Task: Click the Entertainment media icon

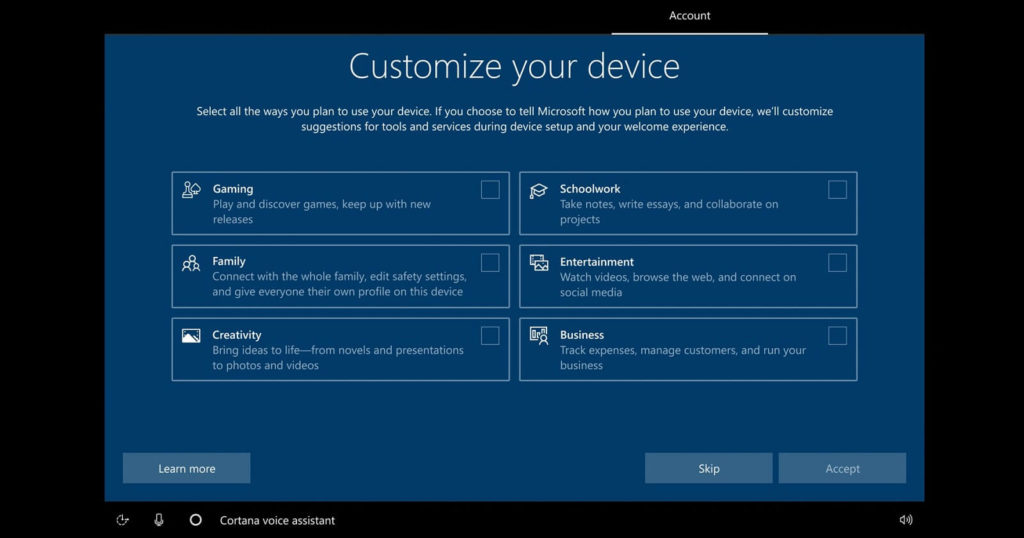Action: coord(539,263)
